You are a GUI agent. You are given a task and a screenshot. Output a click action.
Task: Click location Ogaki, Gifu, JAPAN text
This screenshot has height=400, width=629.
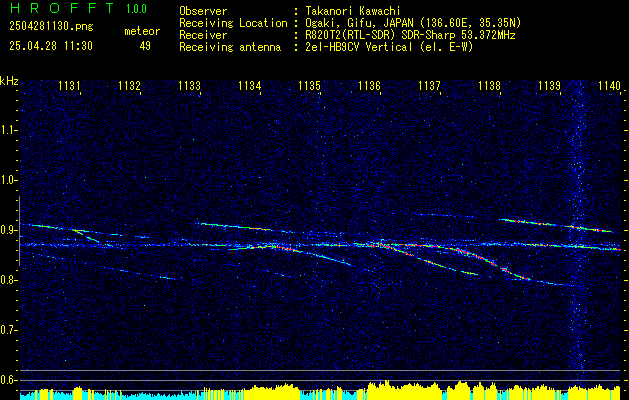tap(413, 23)
